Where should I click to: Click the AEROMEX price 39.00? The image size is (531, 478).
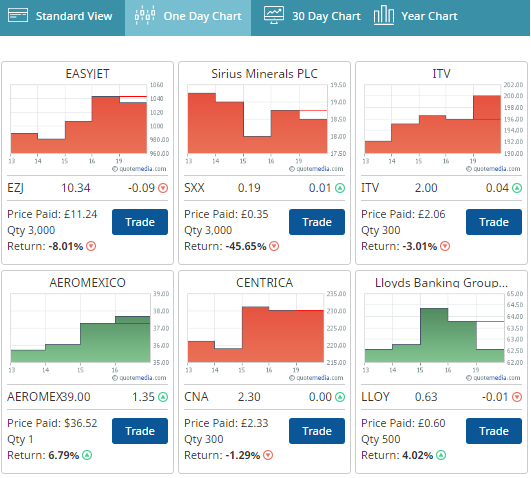(76, 397)
